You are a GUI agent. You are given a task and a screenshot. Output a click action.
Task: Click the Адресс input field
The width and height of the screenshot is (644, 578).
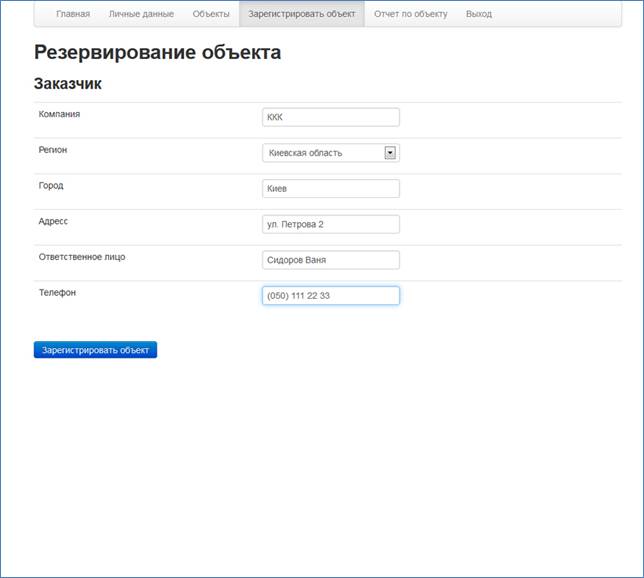331,224
